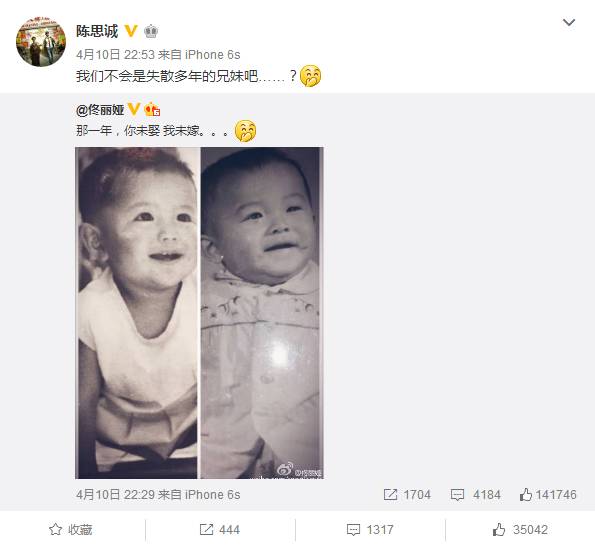Open 陈思诚's profile avatar
The image size is (595, 545).
point(41,41)
